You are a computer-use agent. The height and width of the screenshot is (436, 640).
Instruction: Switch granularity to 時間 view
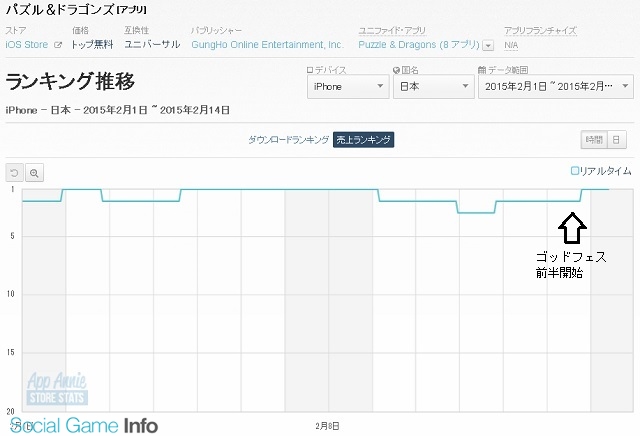pyautogui.click(x=594, y=139)
